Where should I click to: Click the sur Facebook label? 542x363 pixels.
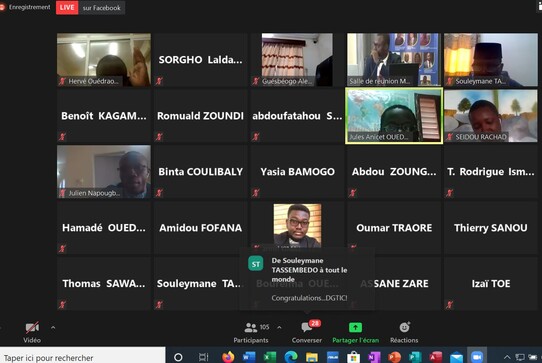[x=102, y=8]
